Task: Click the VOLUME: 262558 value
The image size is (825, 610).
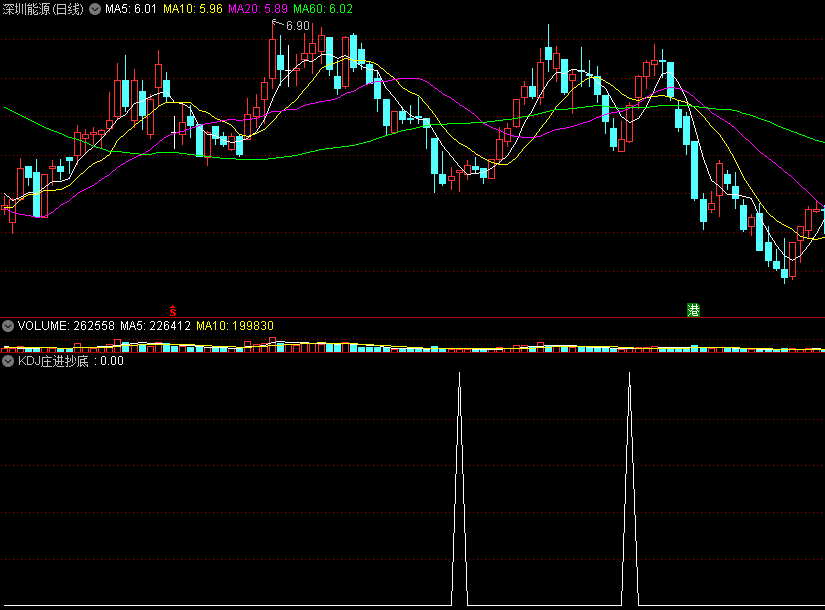Action: click(66, 326)
